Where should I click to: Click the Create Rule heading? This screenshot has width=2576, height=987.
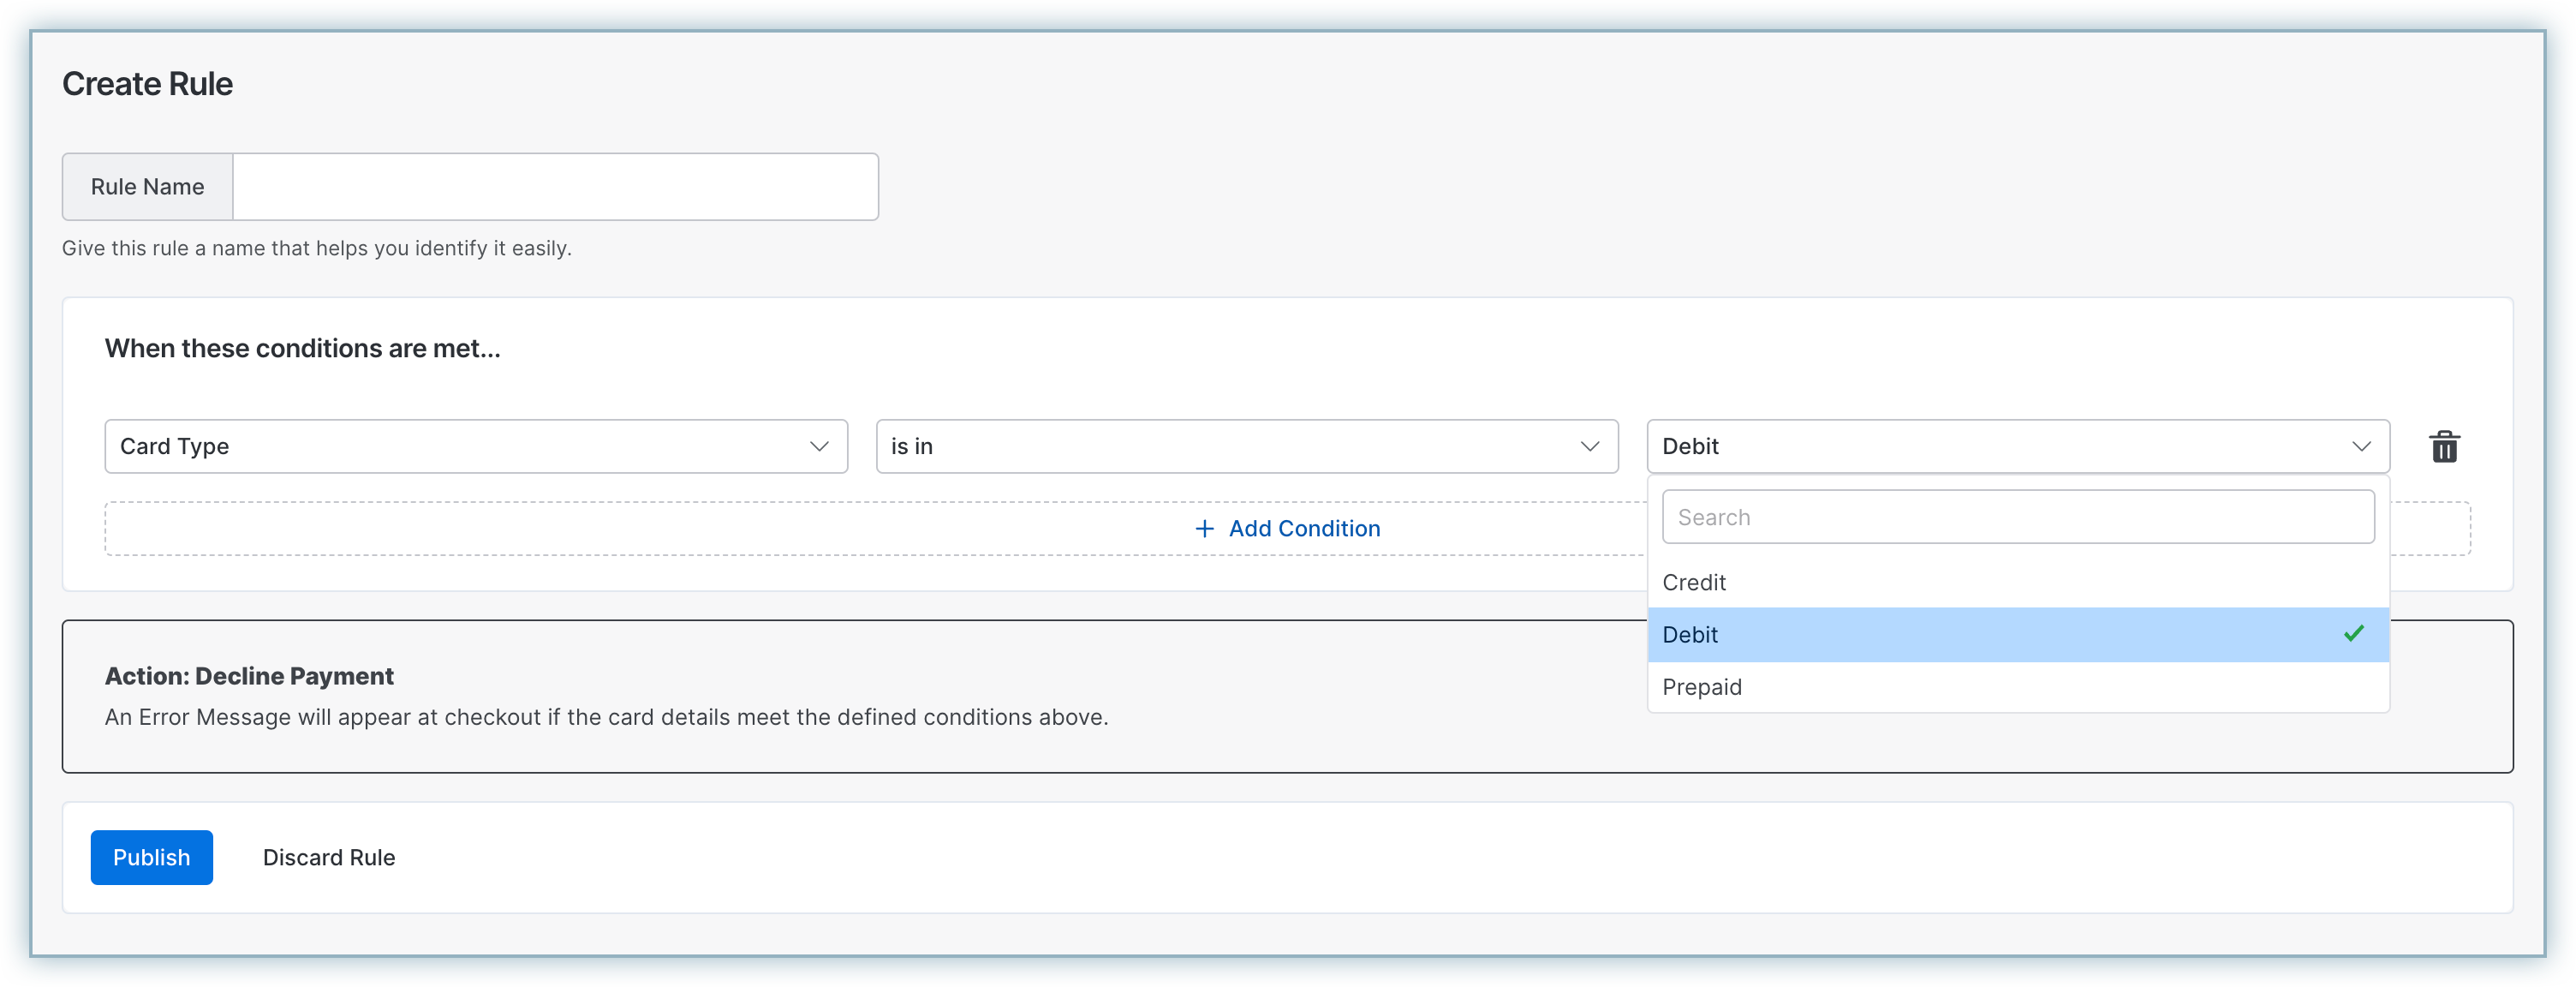tap(147, 84)
